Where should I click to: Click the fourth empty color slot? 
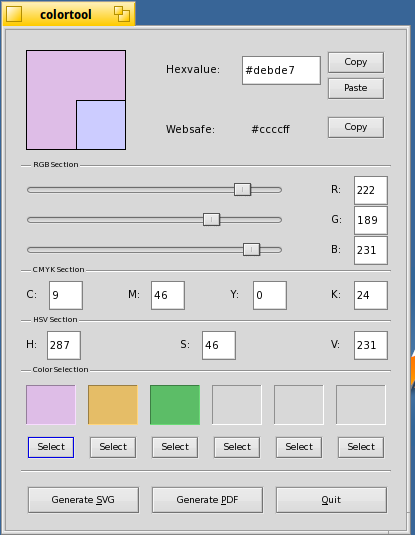click(237, 405)
